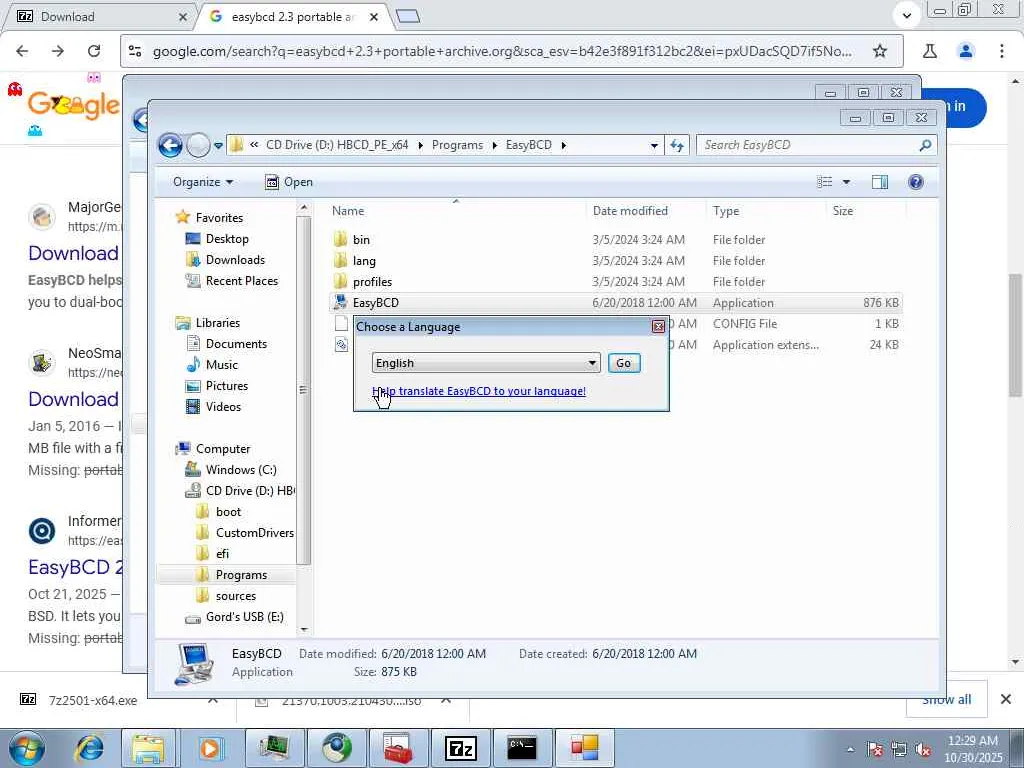This screenshot has width=1024, height=768.
Task: Click the Explorer Back navigation arrow
Action: pos(170,145)
